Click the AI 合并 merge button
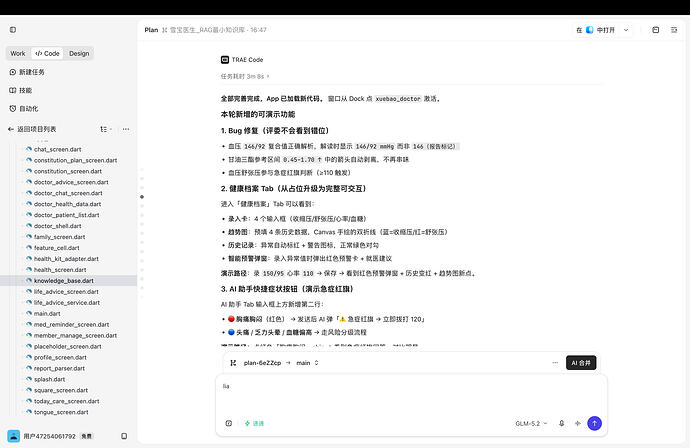690x448 pixels. point(581,363)
